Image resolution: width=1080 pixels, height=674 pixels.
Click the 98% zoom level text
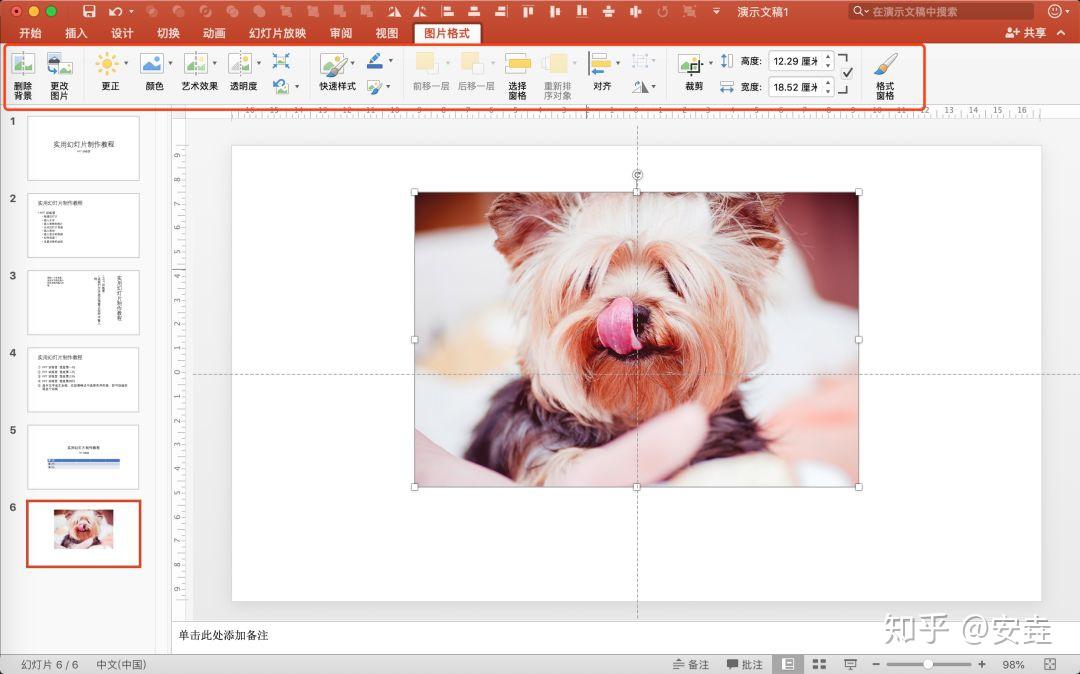[x=1013, y=664]
